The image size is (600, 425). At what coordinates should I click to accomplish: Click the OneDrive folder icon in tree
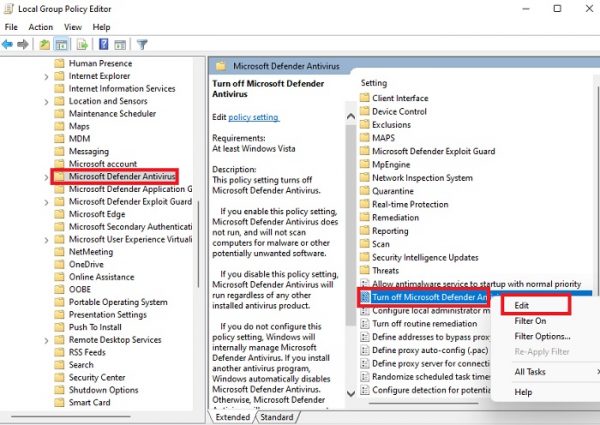point(59,264)
